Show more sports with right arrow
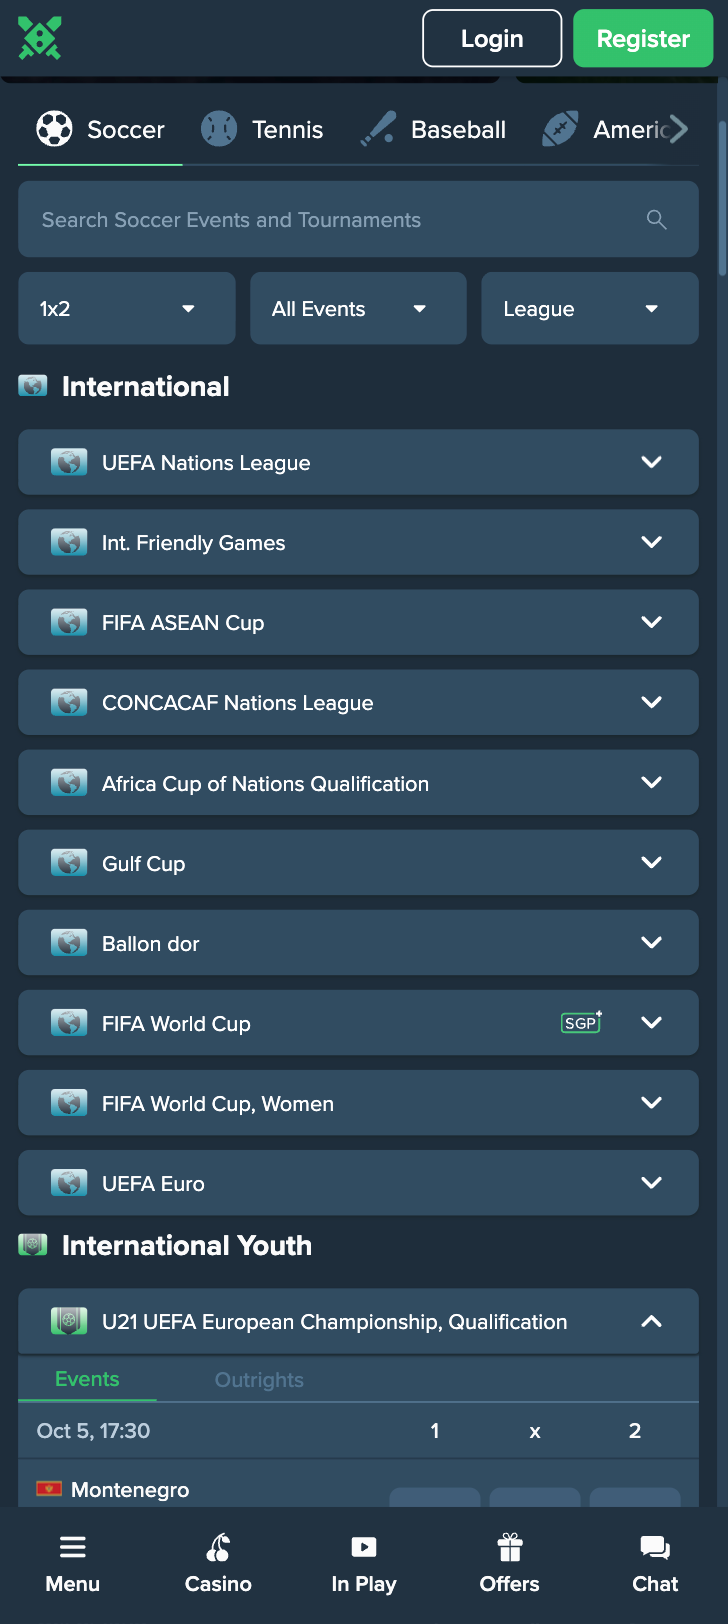This screenshot has height=1624, width=728. 679,129
